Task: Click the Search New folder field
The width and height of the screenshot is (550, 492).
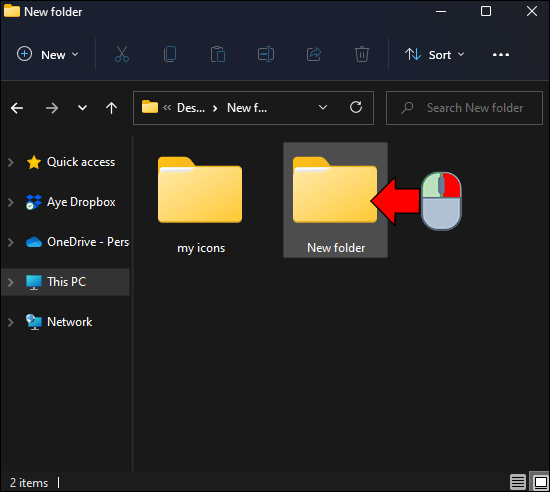Action: 464,108
